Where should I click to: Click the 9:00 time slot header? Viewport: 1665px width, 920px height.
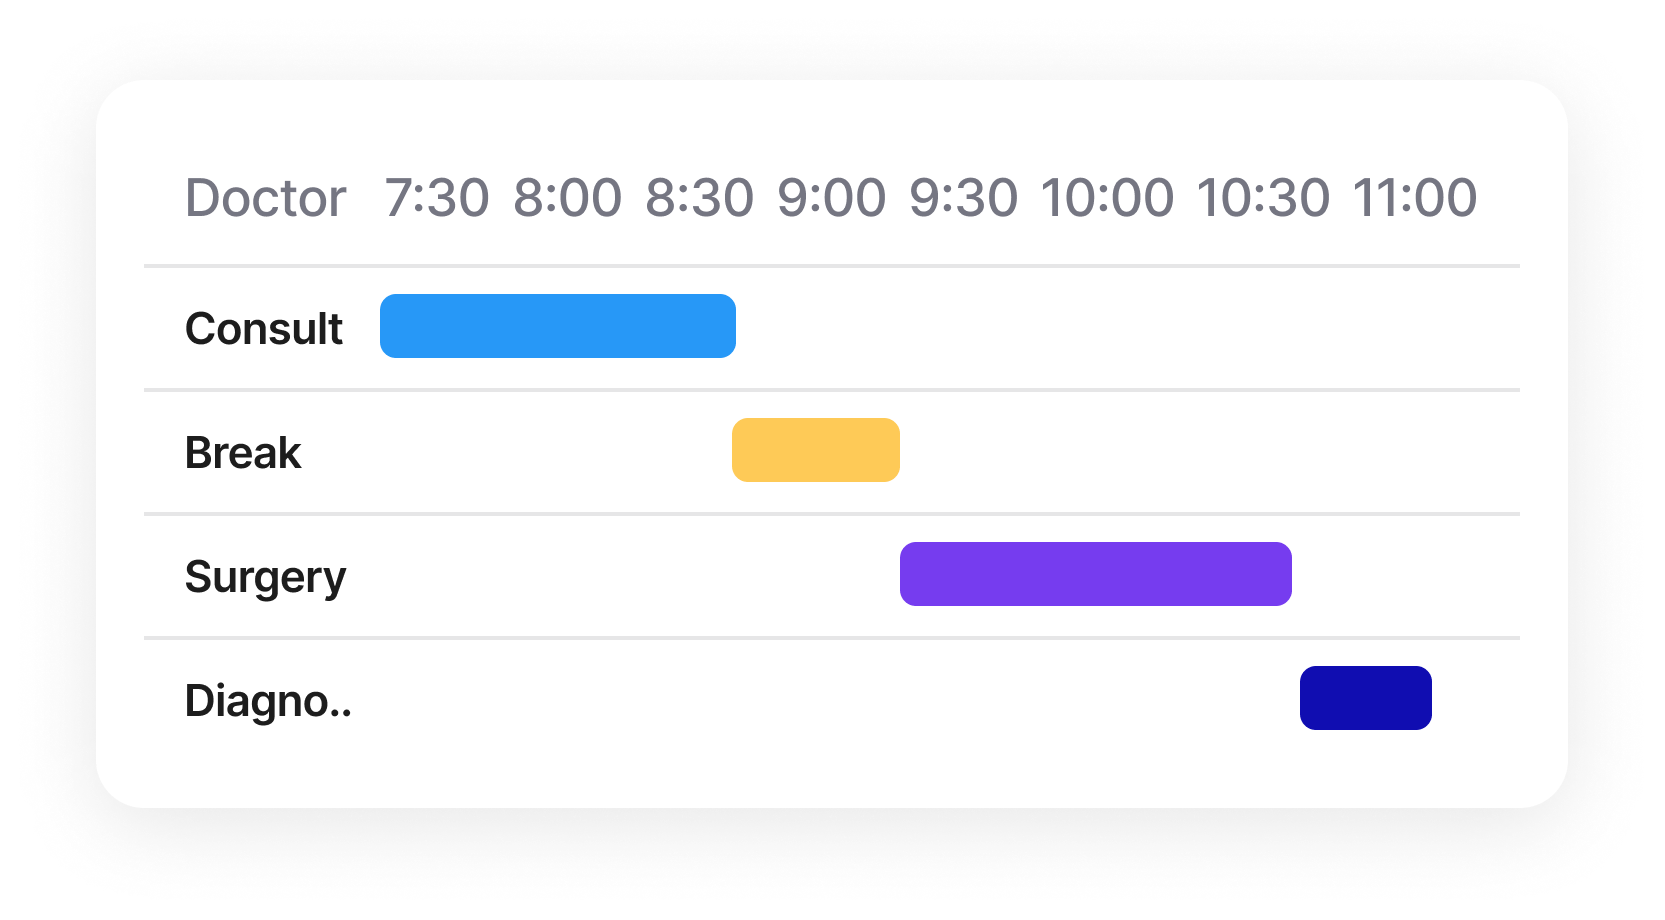tap(831, 198)
